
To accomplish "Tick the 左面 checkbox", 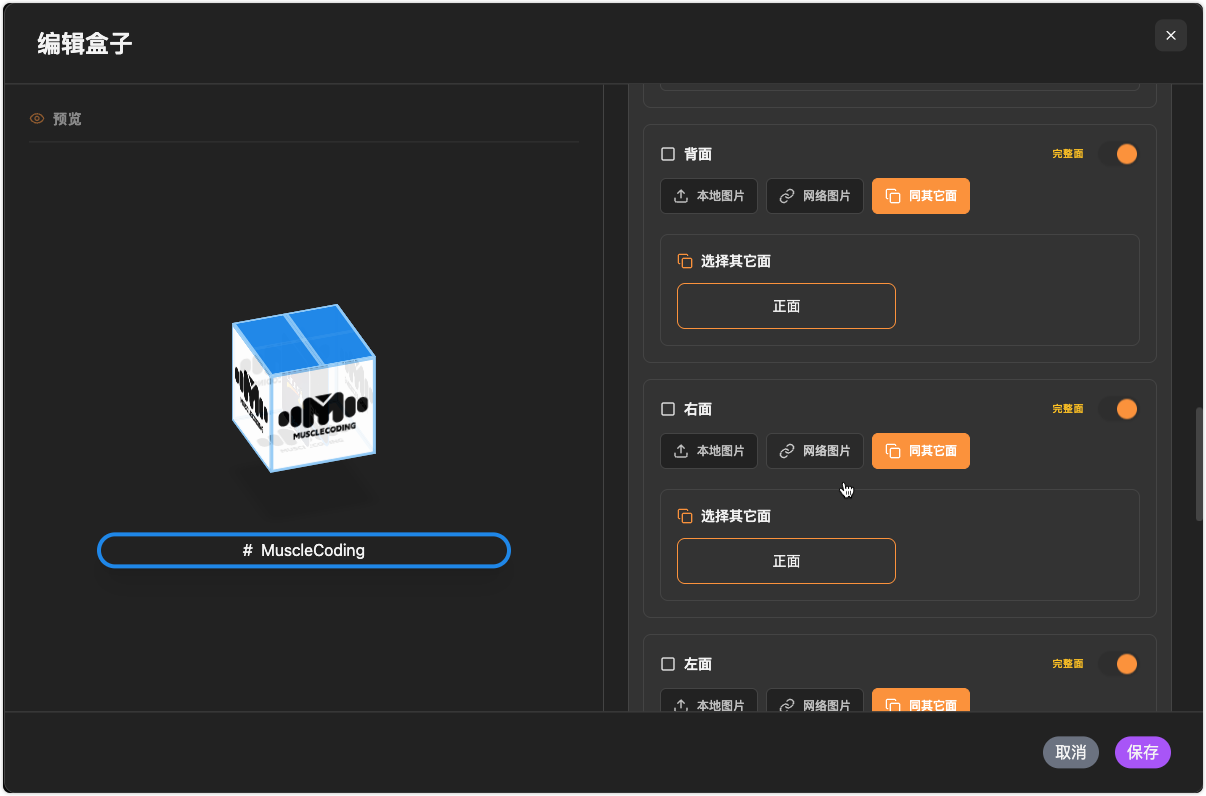I will pyautogui.click(x=668, y=664).
